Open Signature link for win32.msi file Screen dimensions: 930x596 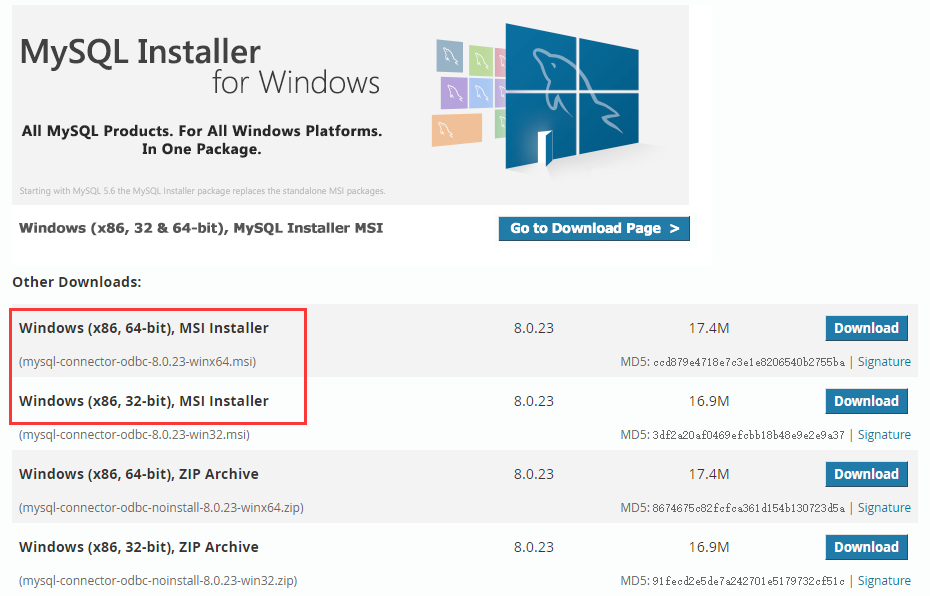coord(884,435)
